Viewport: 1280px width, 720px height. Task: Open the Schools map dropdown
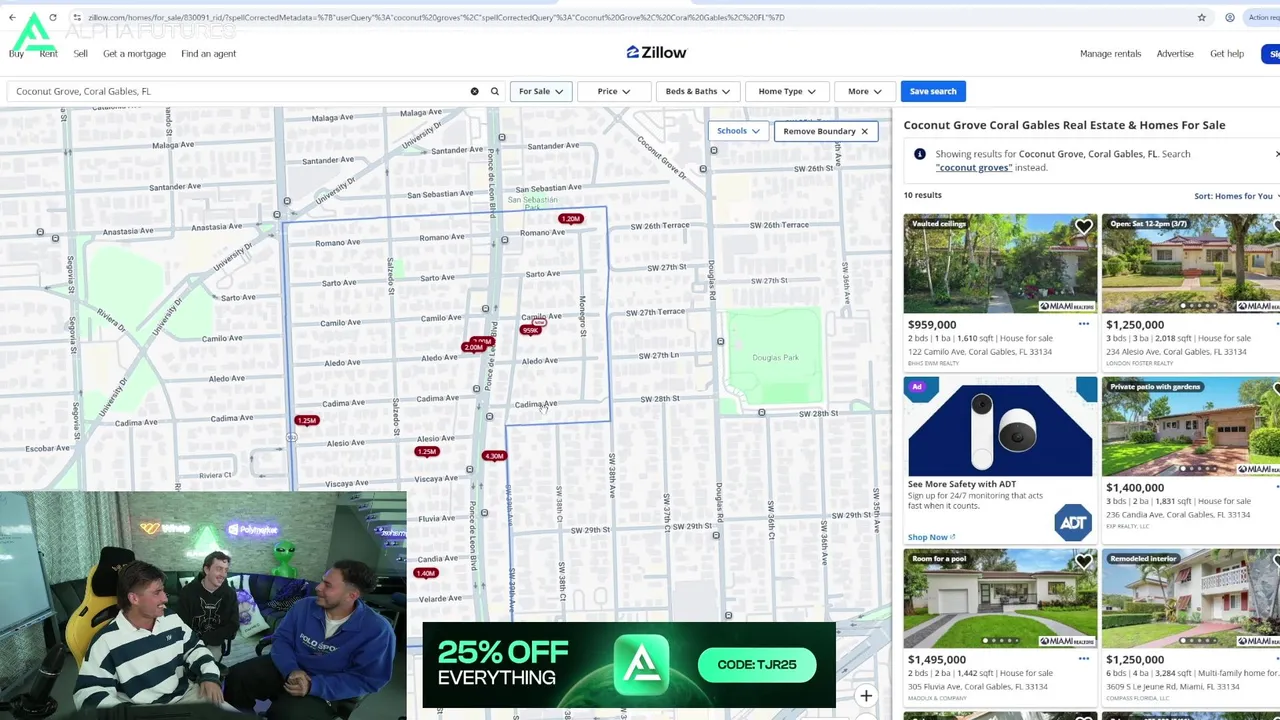[x=737, y=131]
